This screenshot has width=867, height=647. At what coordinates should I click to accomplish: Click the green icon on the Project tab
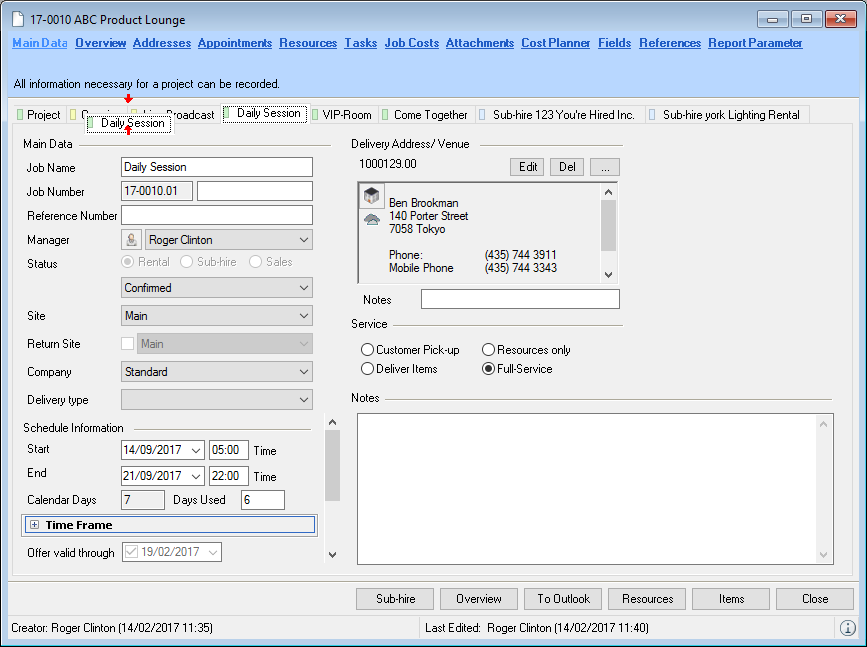tap(21, 115)
